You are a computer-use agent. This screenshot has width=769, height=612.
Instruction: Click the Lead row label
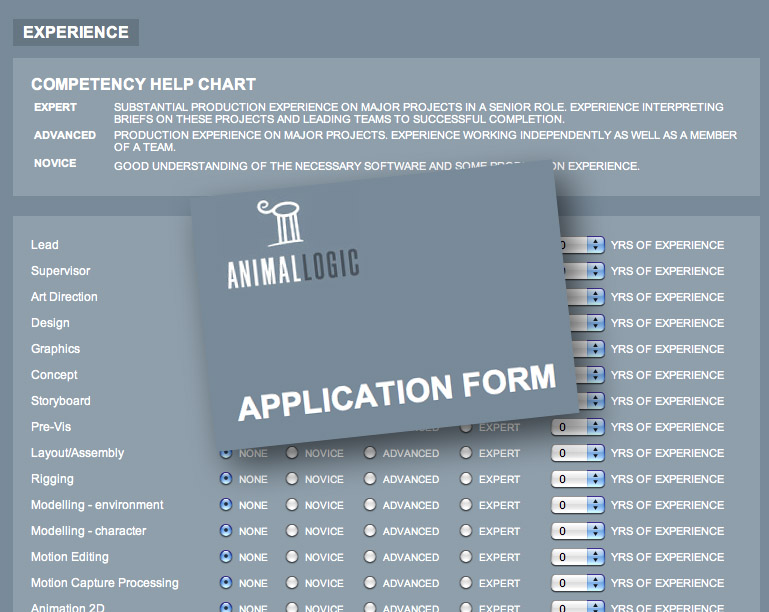[x=45, y=245]
